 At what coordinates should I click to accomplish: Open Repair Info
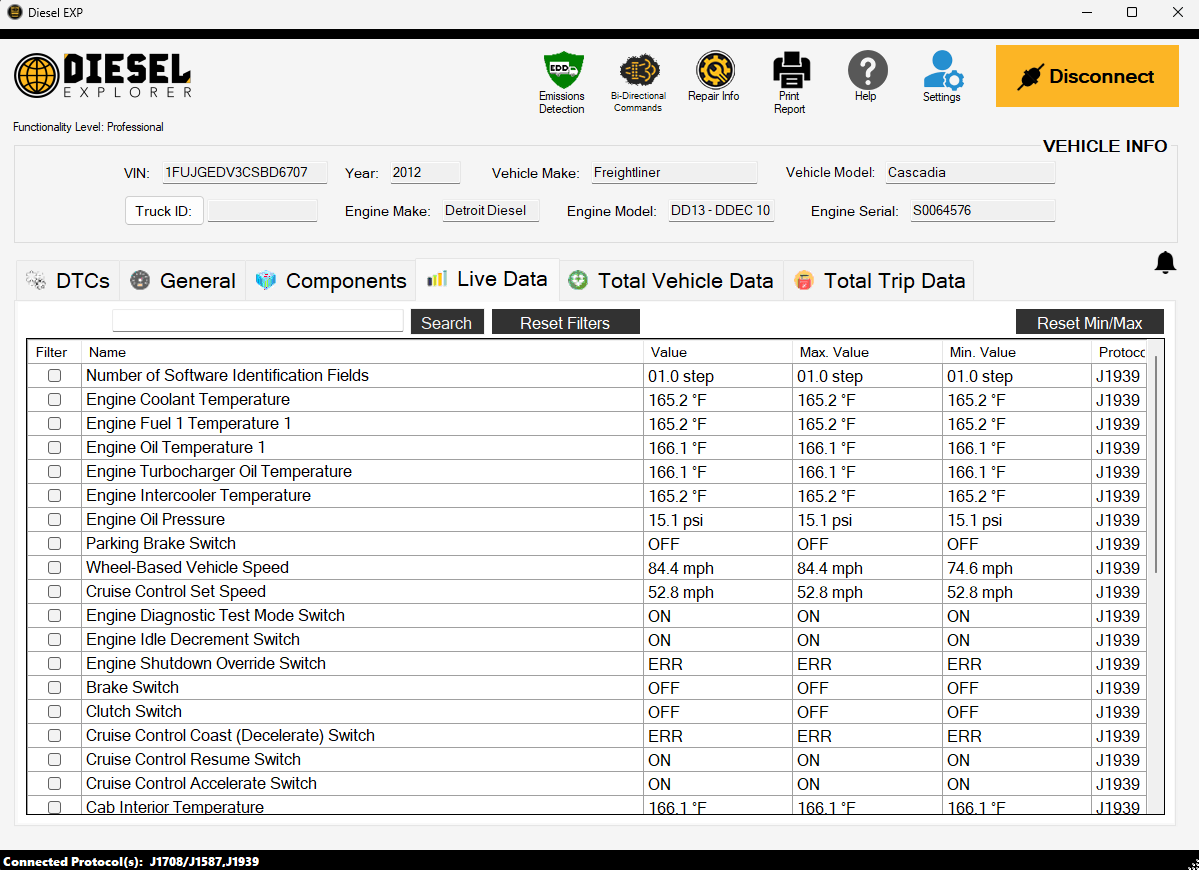pyautogui.click(x=713, y=76)
